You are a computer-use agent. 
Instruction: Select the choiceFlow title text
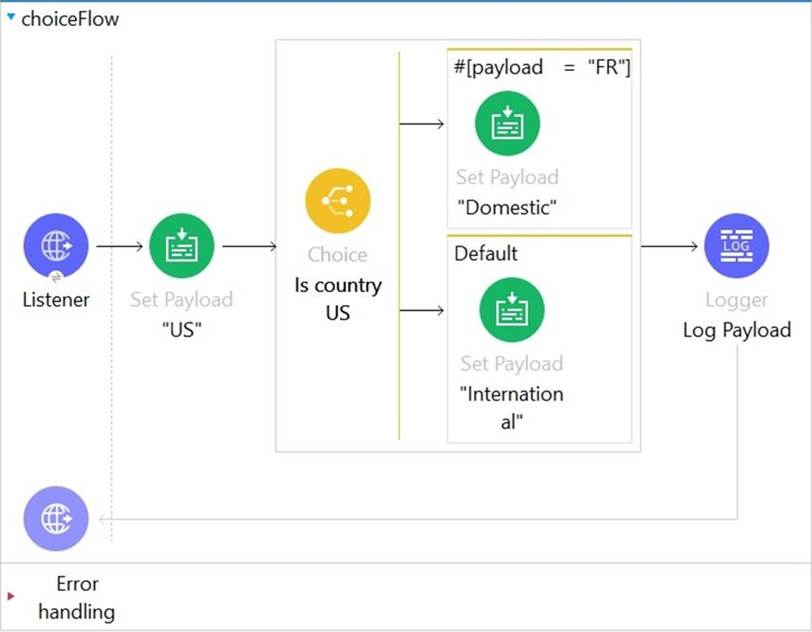click(x=69, y=19)
